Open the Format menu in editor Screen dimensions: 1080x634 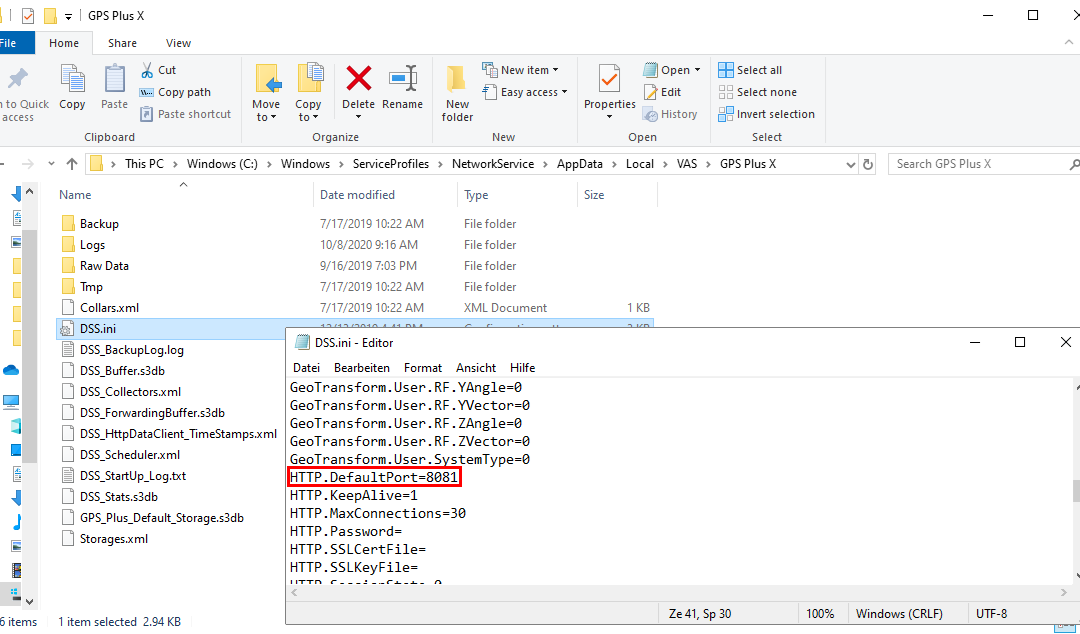422,368
